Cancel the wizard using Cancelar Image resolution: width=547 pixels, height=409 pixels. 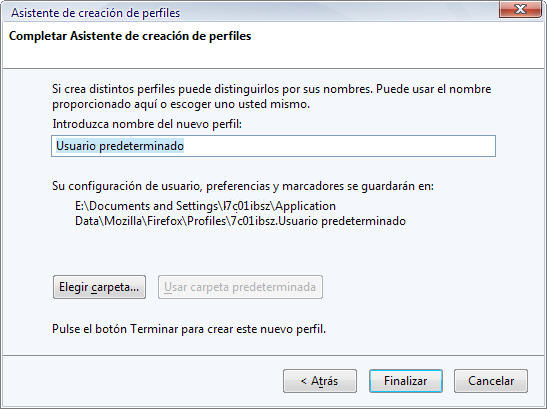[491, 381]
